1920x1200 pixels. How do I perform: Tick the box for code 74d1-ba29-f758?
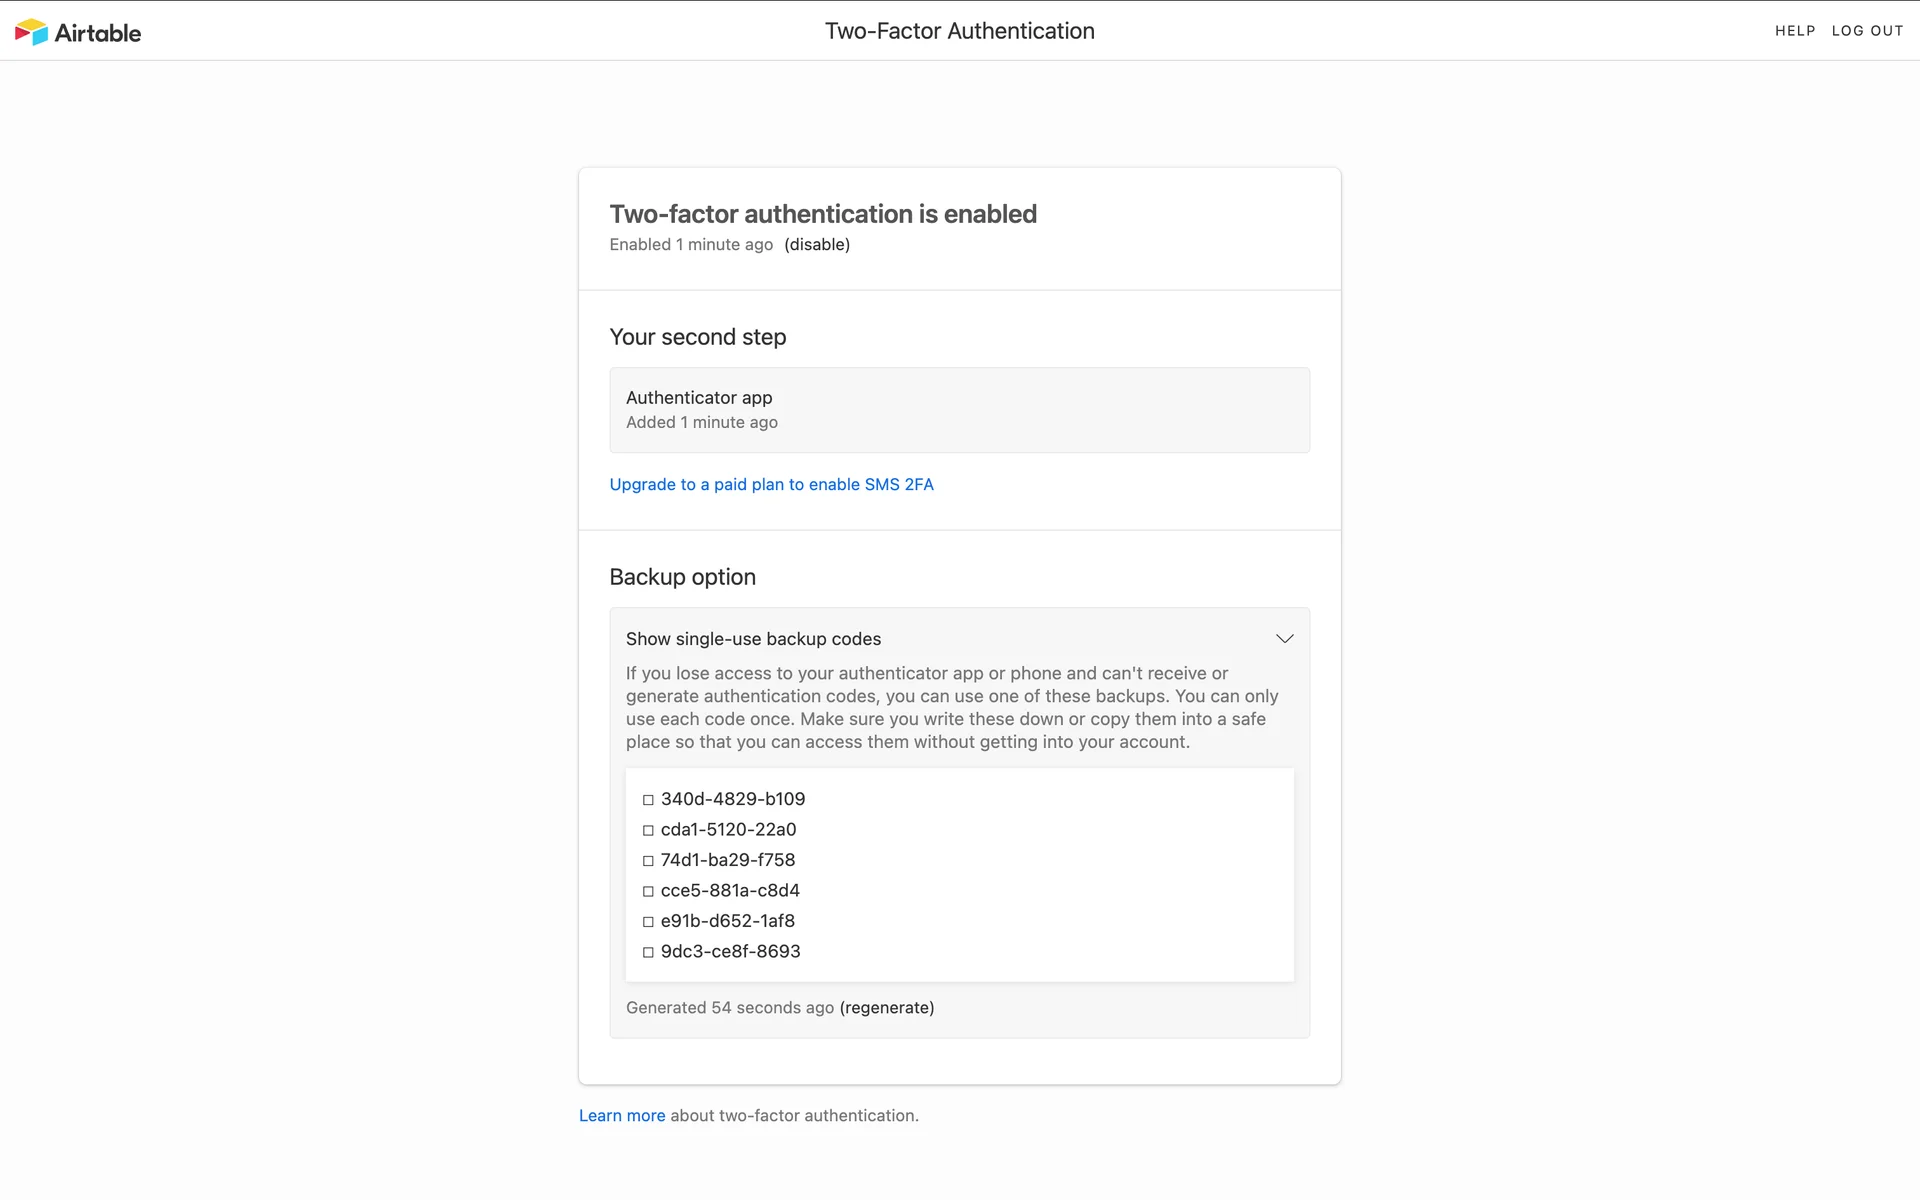(x=648, y=861)
